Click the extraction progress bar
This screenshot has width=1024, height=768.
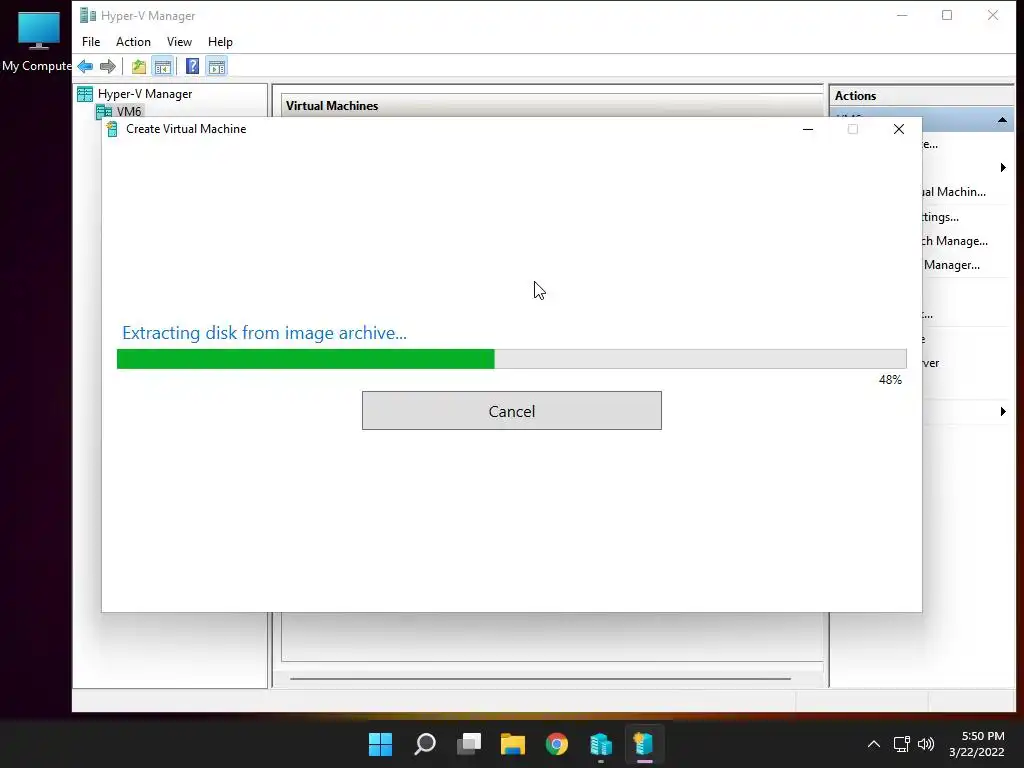coord(511,359)
